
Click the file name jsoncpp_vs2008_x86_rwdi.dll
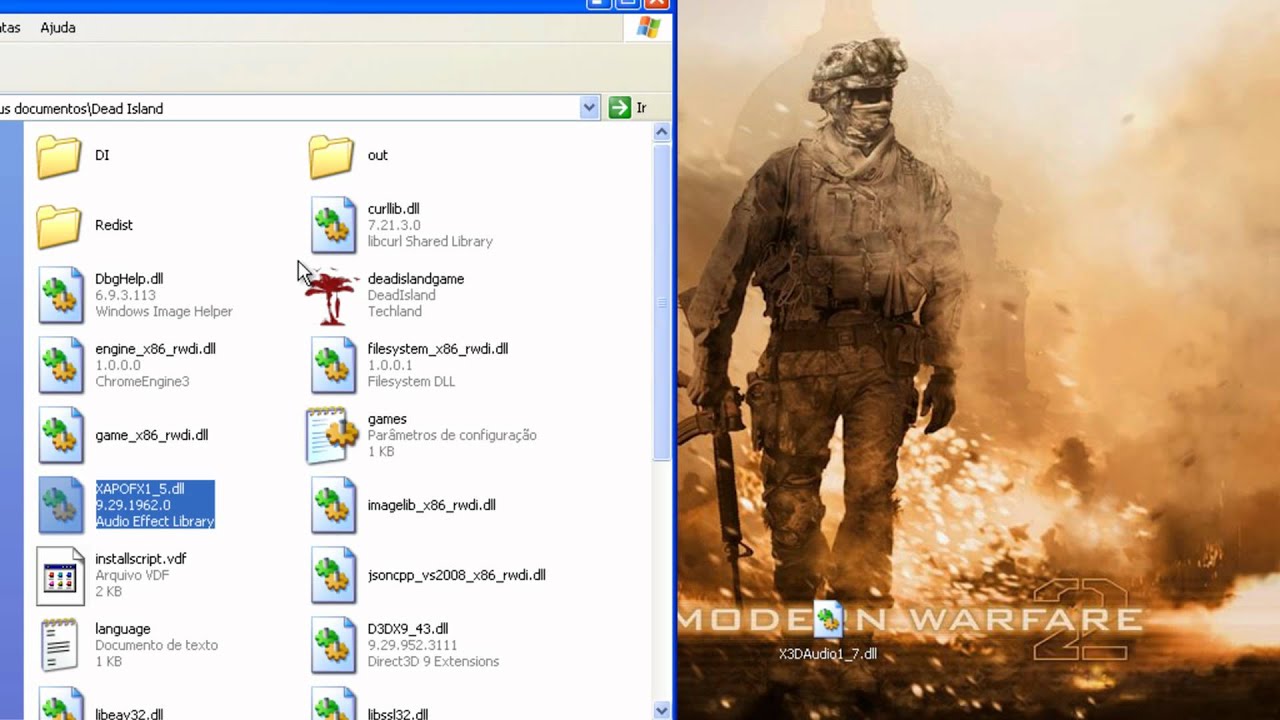457,575
